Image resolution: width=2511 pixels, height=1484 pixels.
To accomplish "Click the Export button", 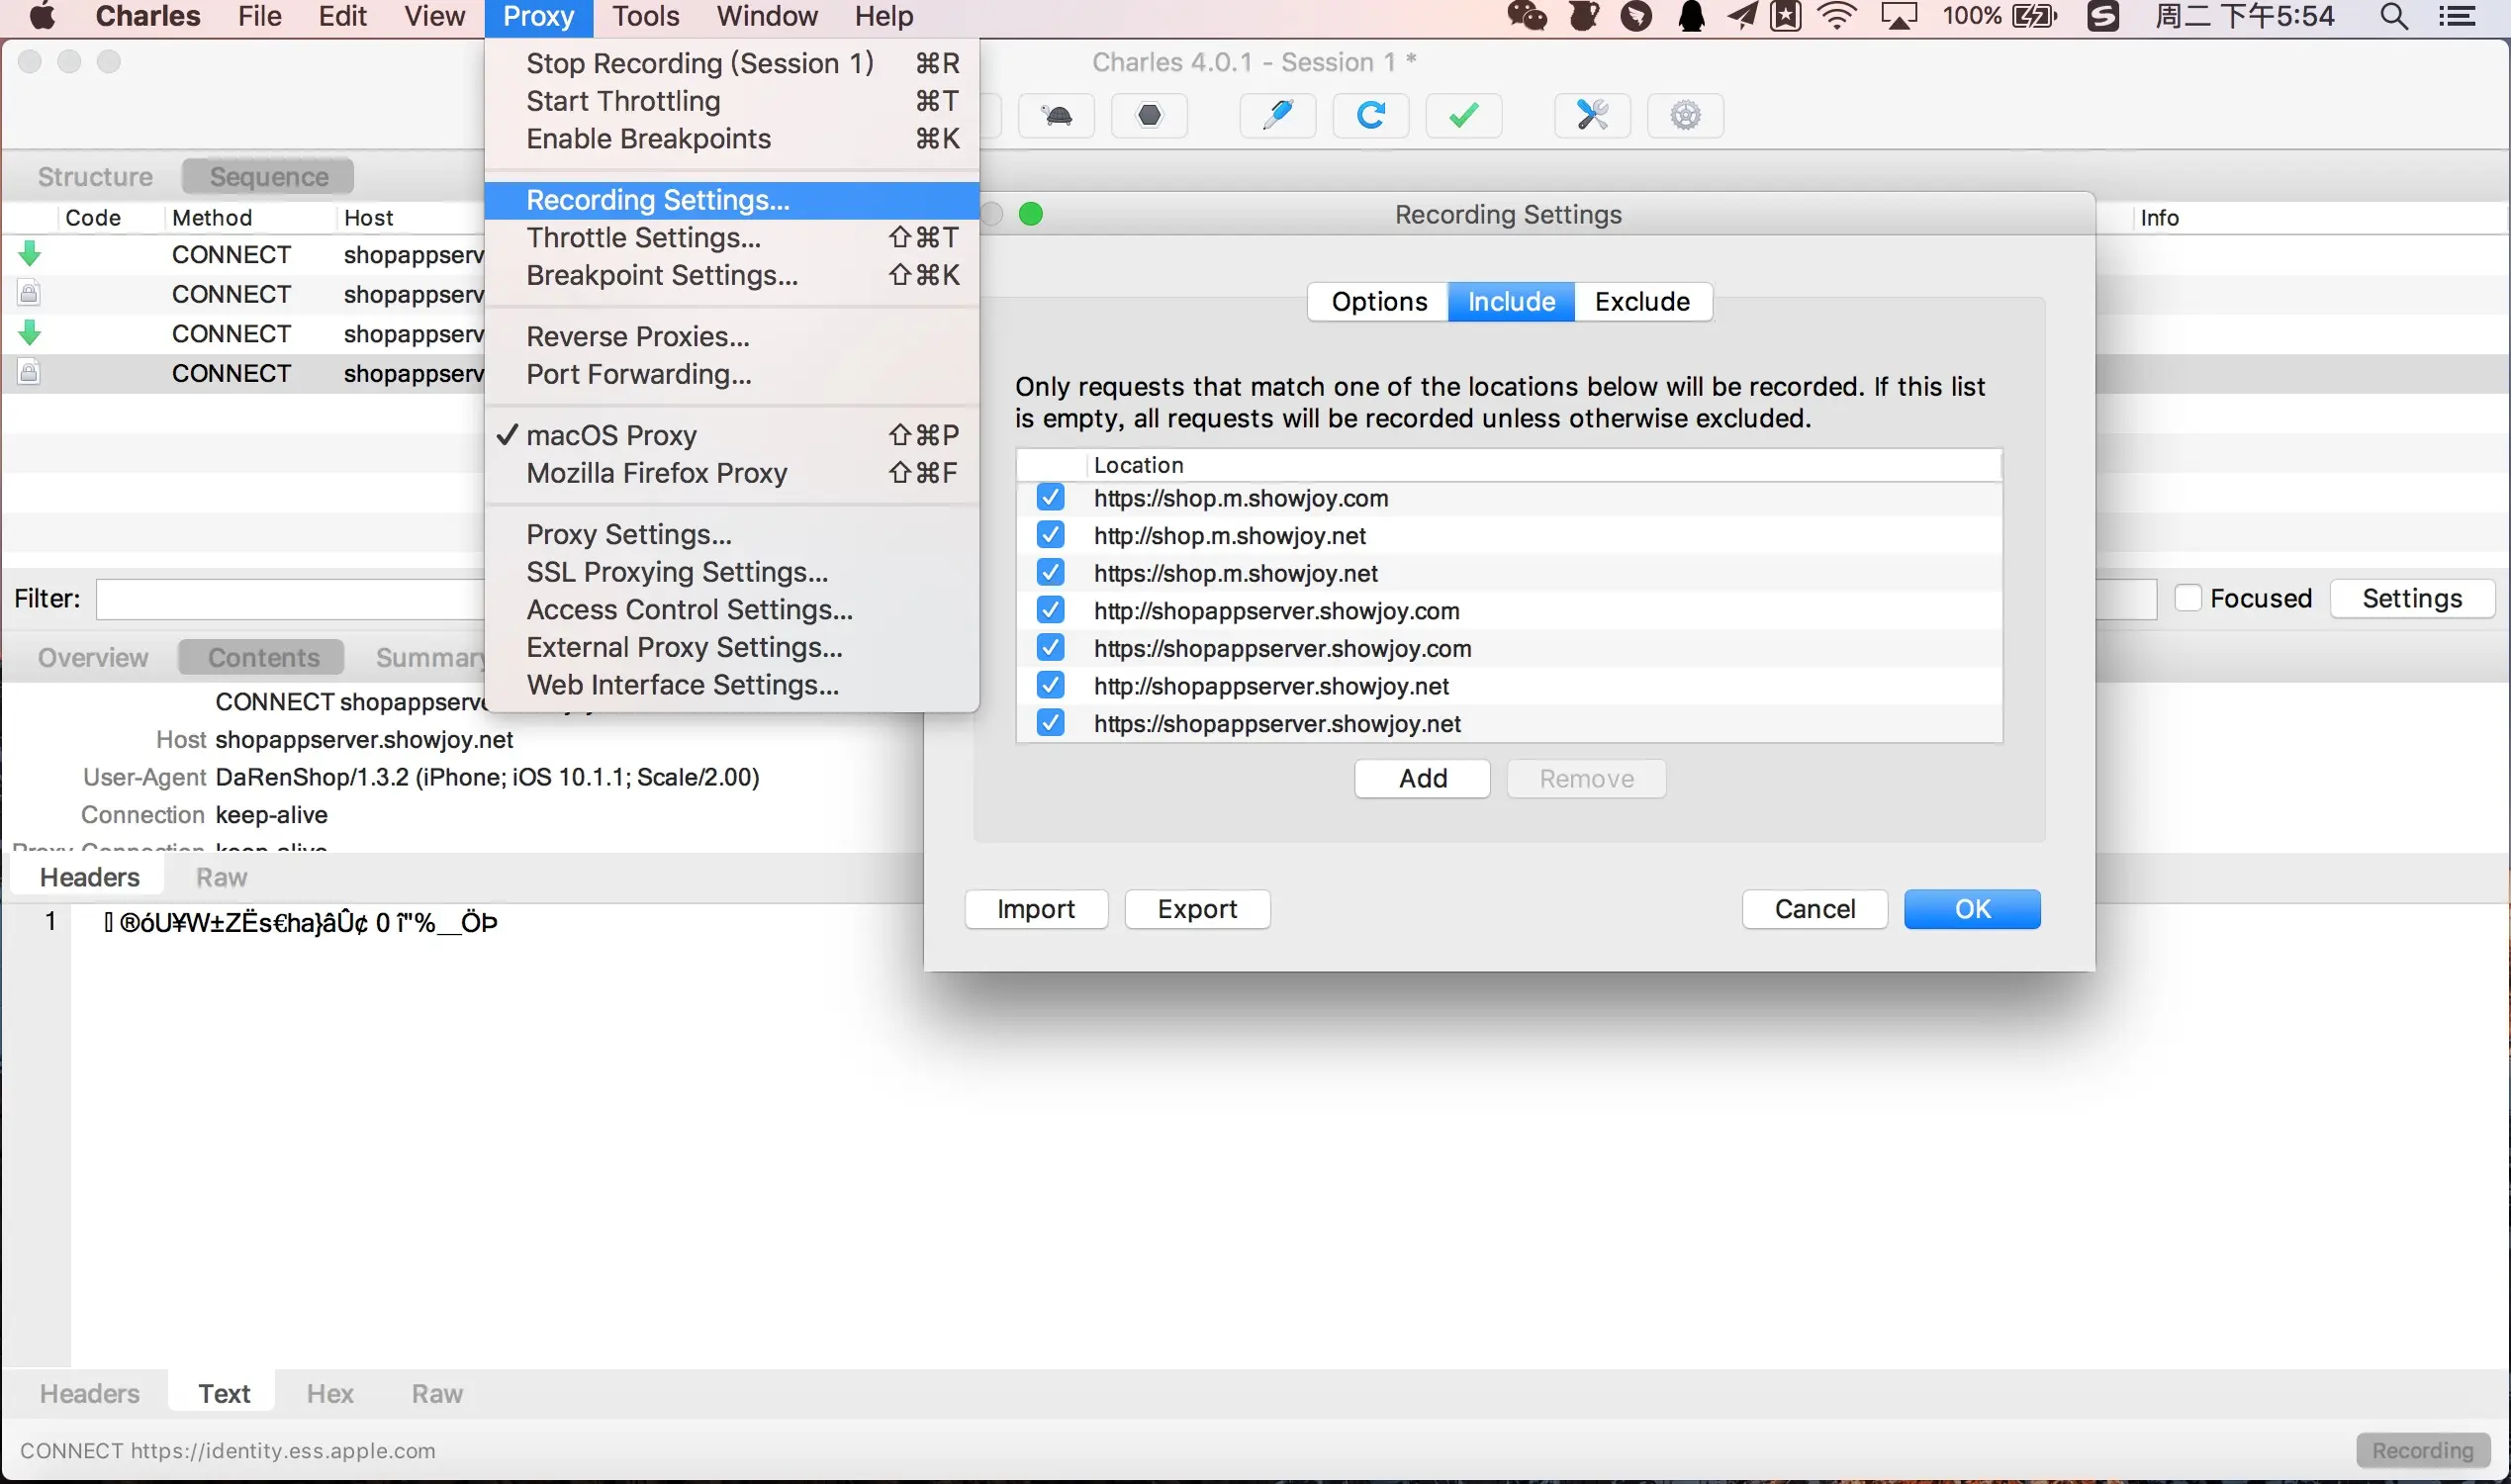I will pyautogui.click(x=1196, y=909).
